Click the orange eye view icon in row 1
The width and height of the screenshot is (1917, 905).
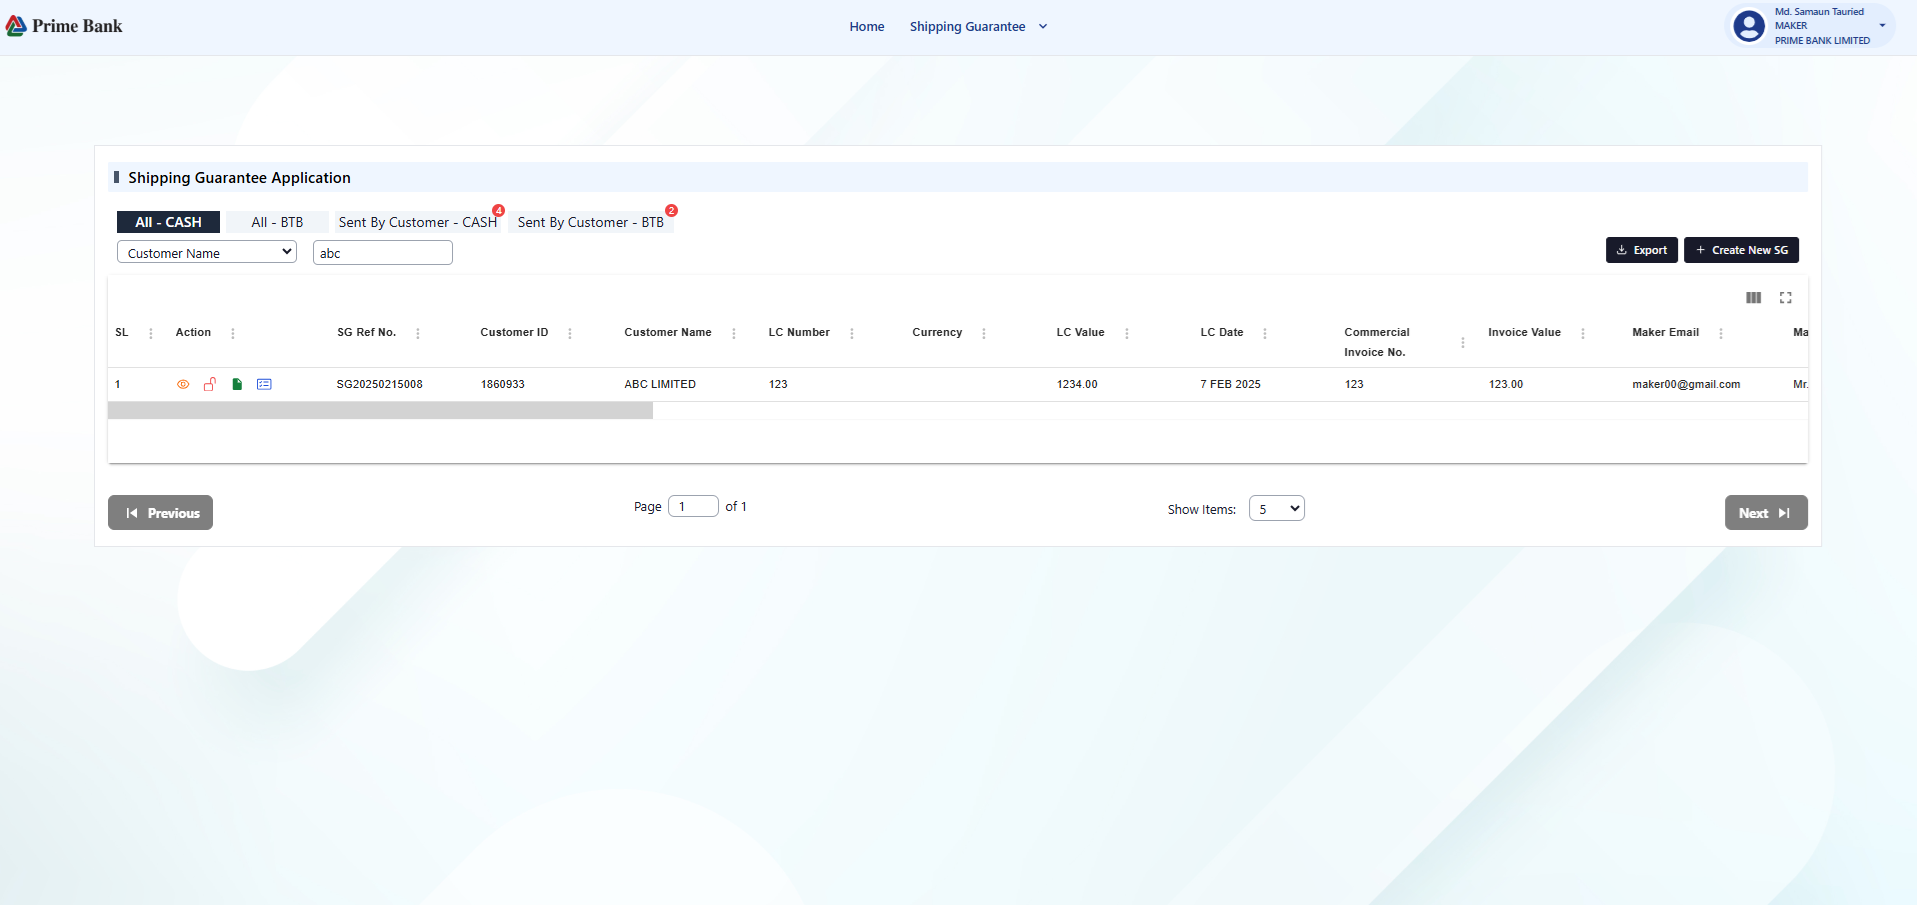183,384
